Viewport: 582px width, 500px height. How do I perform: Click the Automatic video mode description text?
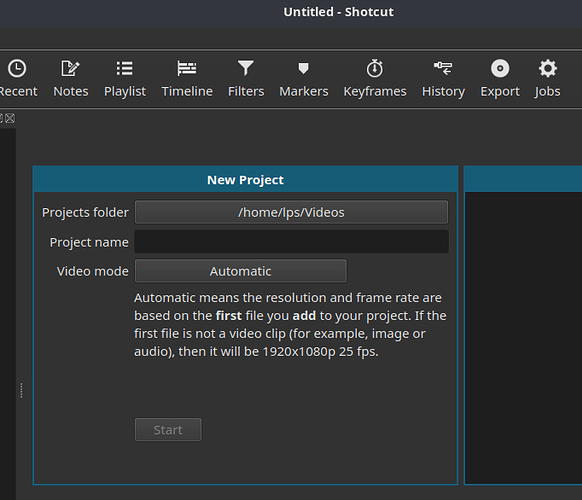click(x=290, y=325)
